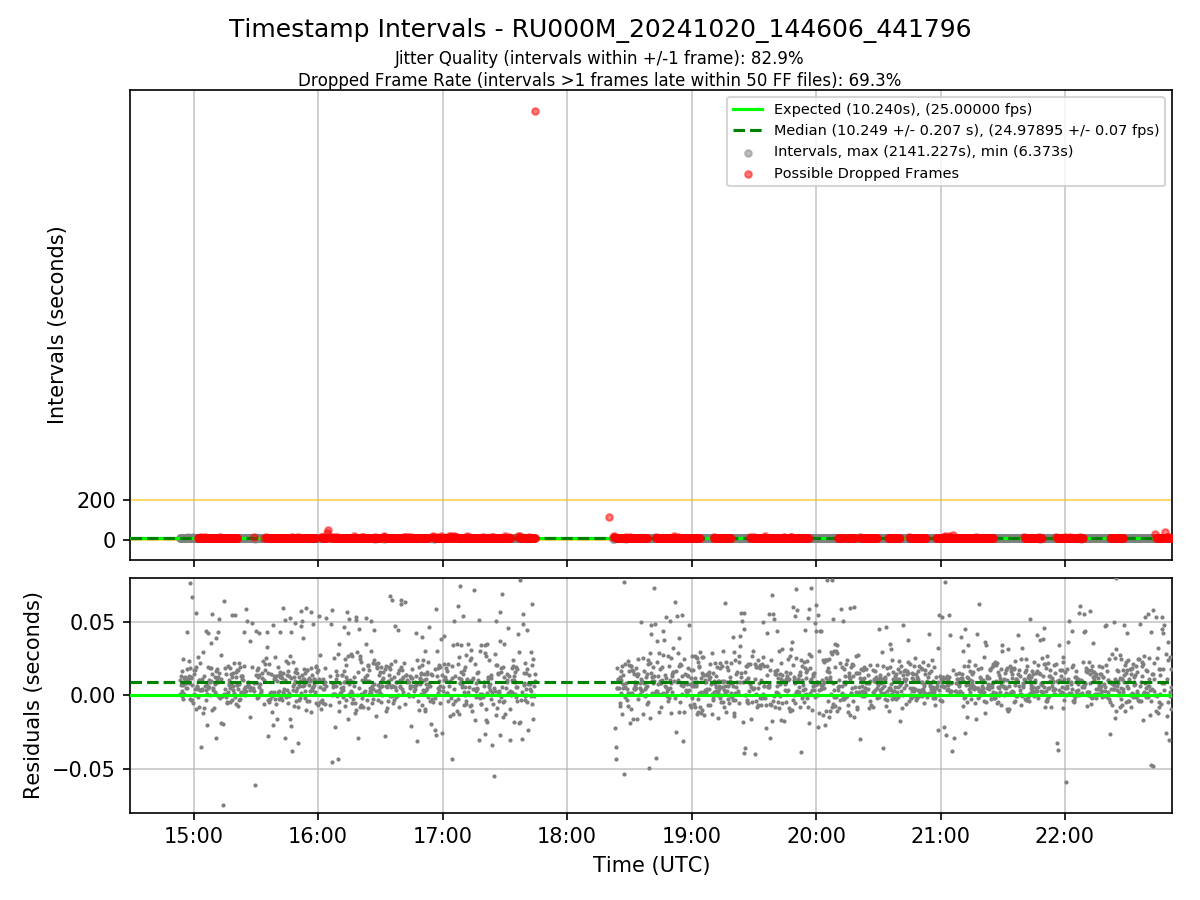Click the 0.05 tick label on residuals axis
Screen dimensions: 1200x900
[x=92, y=622]
